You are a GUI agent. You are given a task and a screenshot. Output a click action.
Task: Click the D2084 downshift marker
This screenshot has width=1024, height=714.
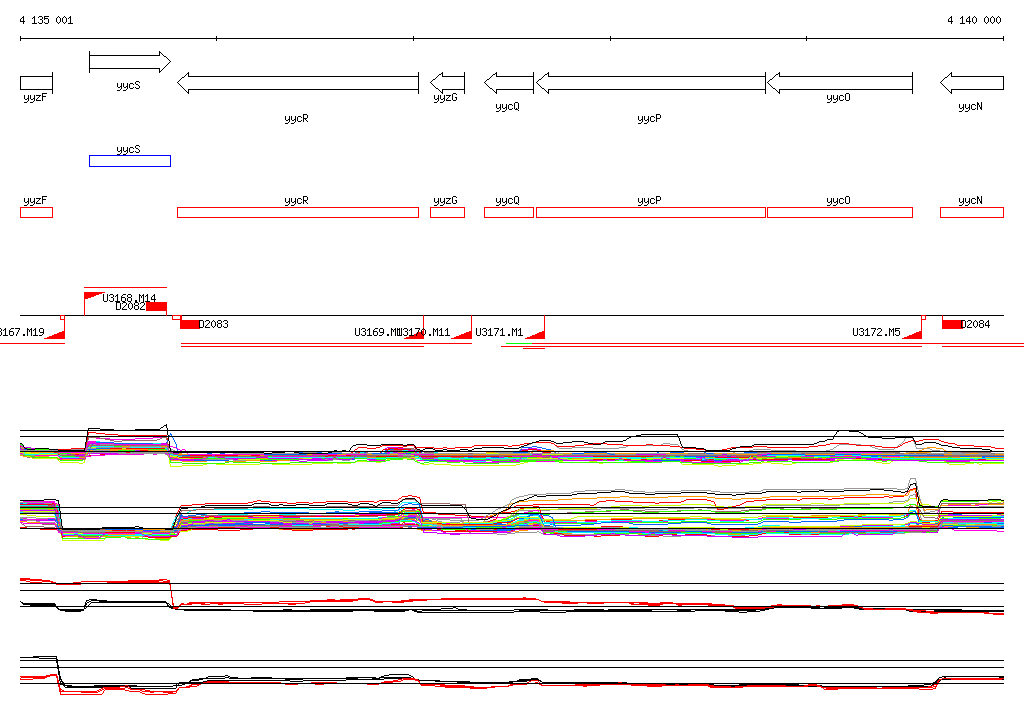click(952, 324)
